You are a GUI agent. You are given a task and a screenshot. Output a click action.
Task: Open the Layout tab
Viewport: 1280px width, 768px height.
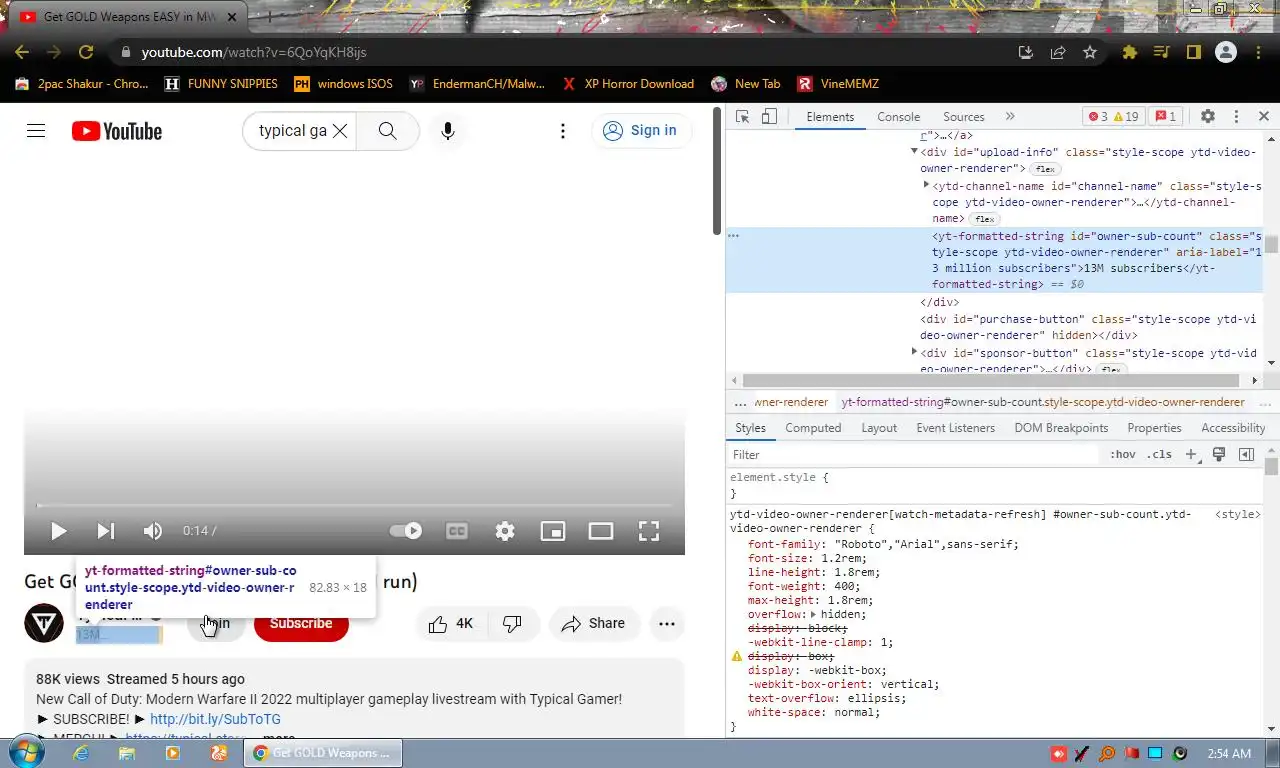coord(879,428)
